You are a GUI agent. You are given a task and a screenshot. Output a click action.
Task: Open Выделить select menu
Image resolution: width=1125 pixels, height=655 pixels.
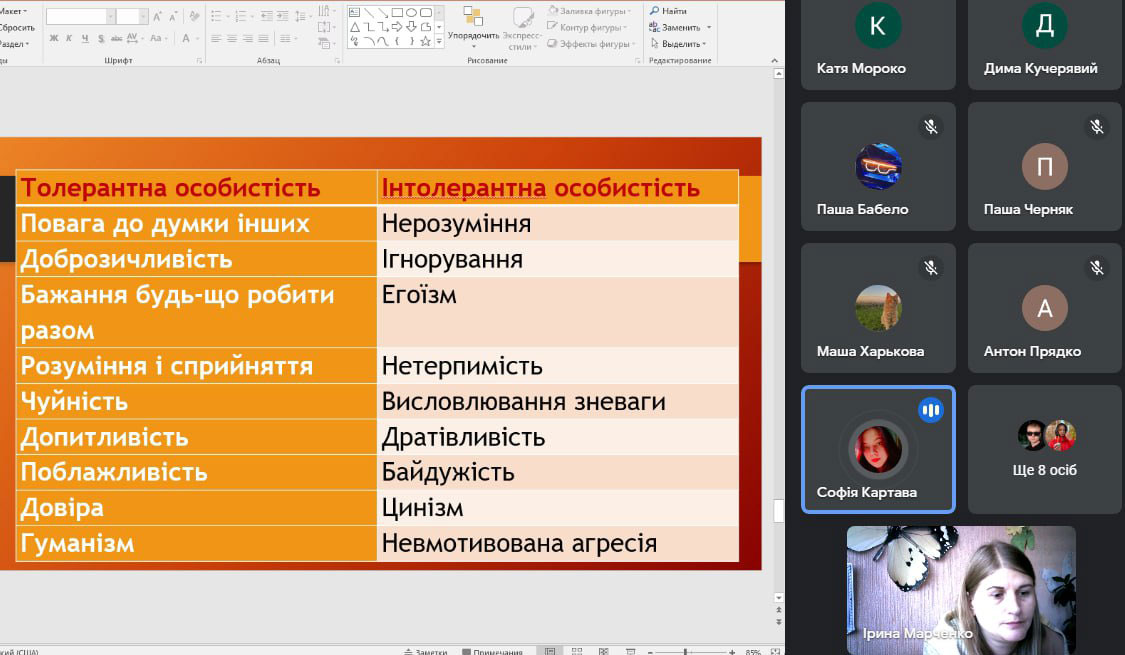[678, 44]
